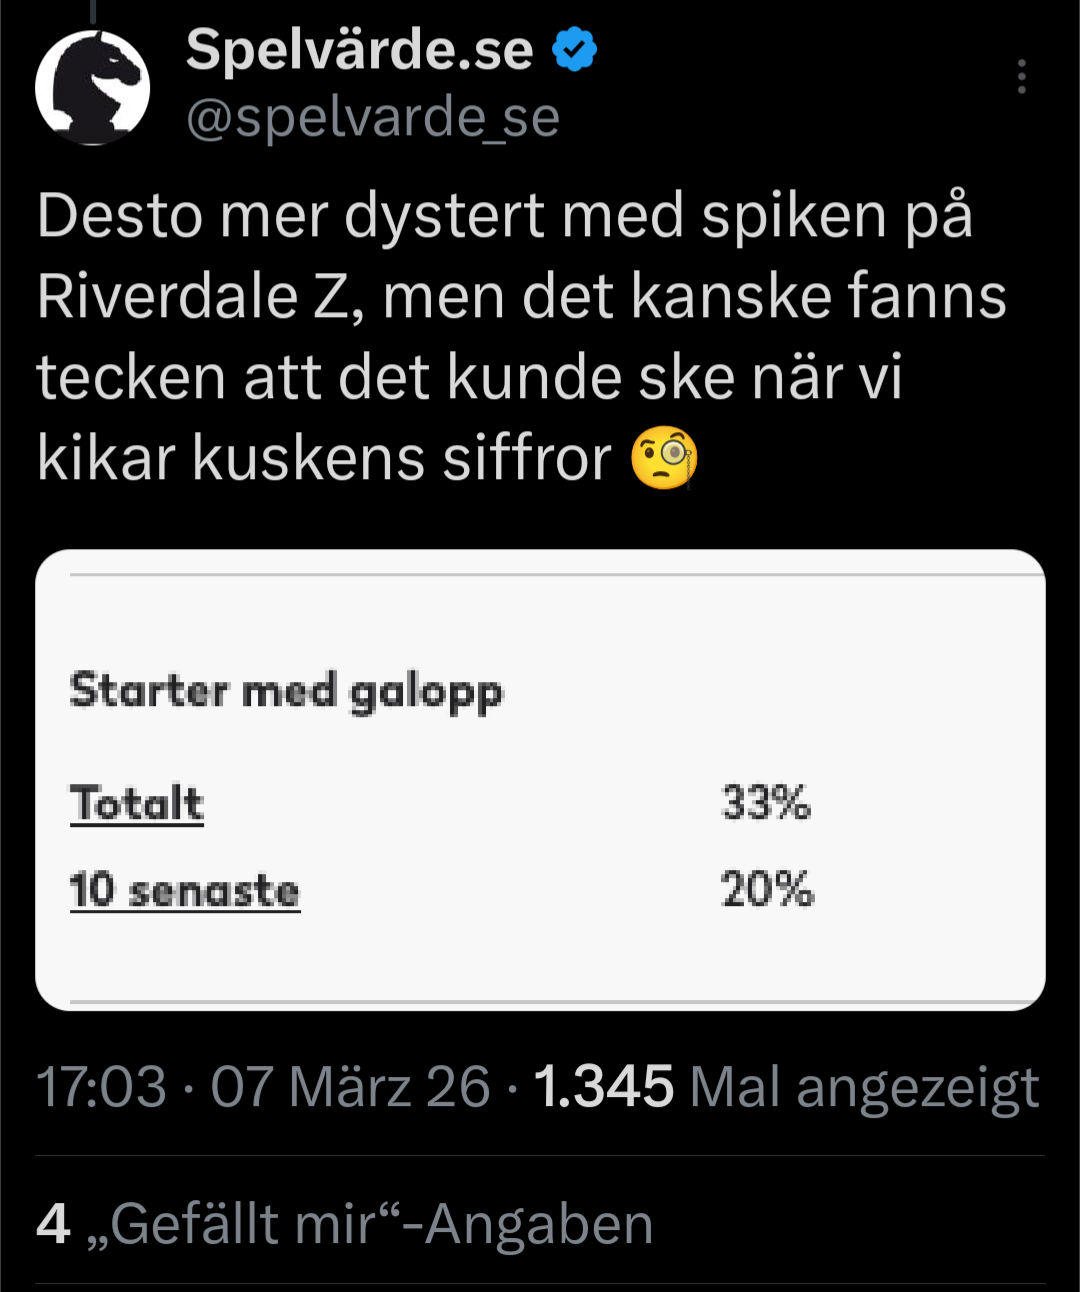Open the "Gefällt mir"-Angaben likes list

click(x=380, y=1224)
